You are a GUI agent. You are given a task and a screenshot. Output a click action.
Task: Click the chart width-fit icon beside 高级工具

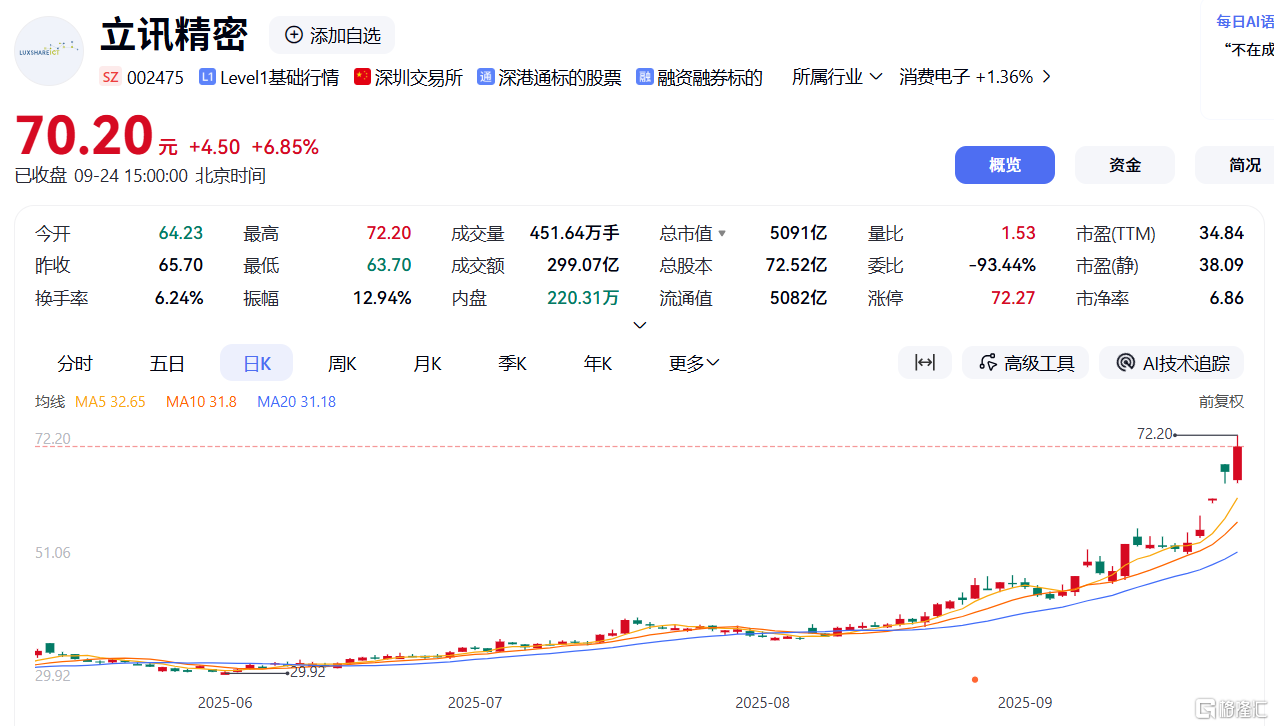tap(924, 362)
